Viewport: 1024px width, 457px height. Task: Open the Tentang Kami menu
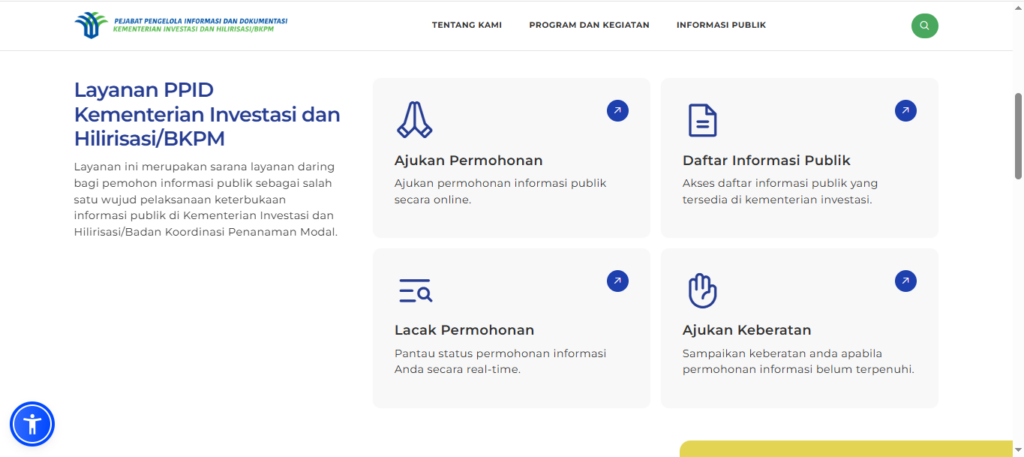467,25
